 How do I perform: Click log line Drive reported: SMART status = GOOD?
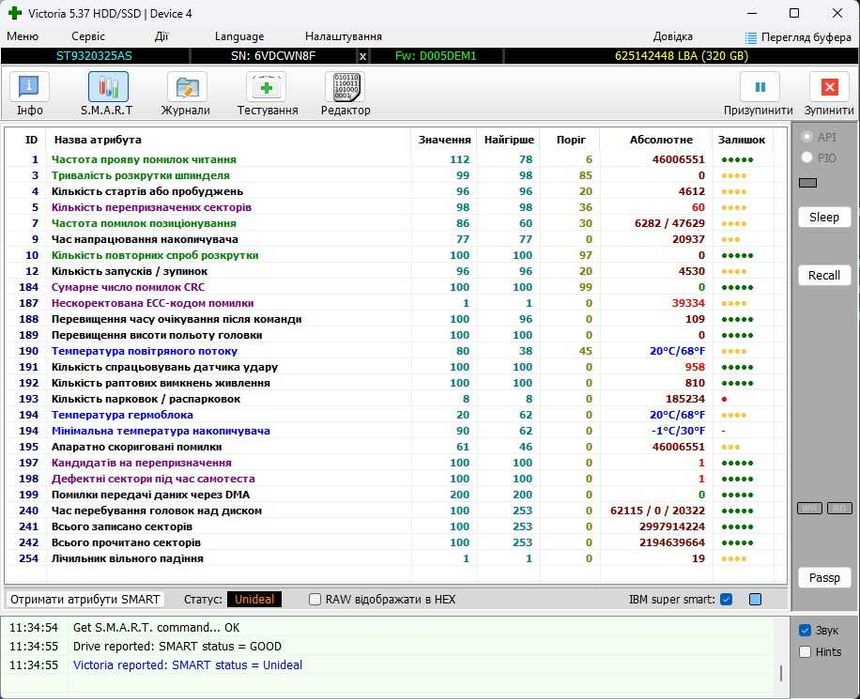pyautogui.click(x=177, y=646)
